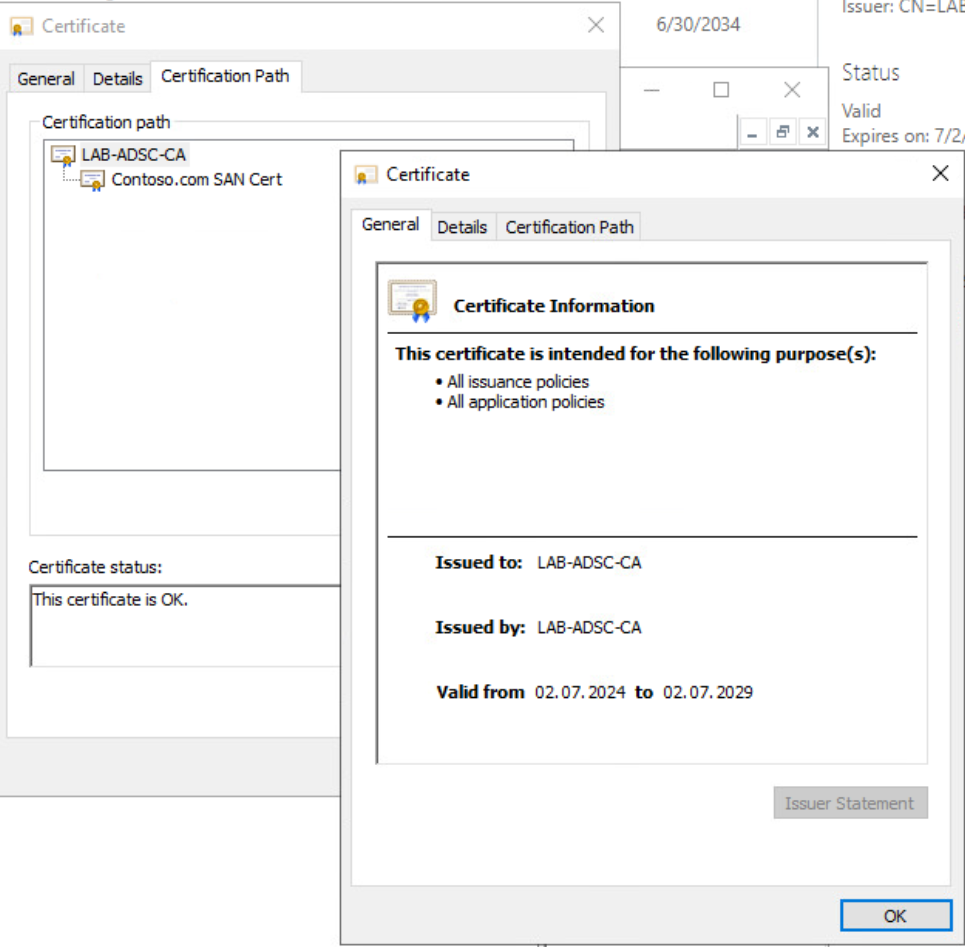Screen dimensions: 965x947
Task: Open Certification Path tab in front dialog
Action: 569,227
